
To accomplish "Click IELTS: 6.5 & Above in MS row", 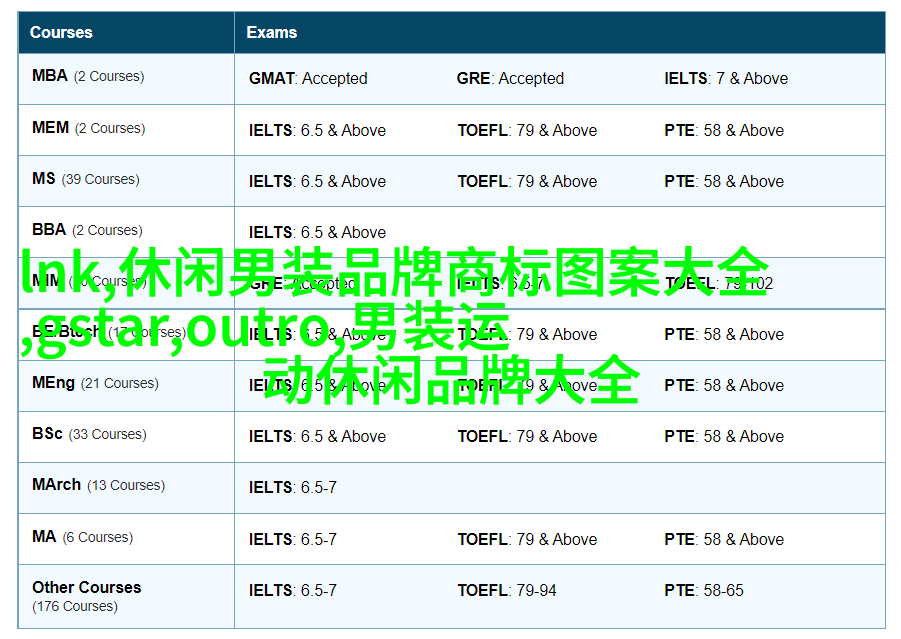I will (x=317, y=182).
